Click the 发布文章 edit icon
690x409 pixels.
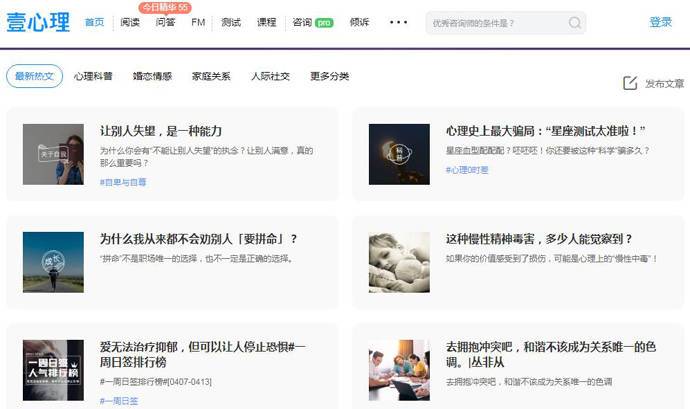point(630,83)
